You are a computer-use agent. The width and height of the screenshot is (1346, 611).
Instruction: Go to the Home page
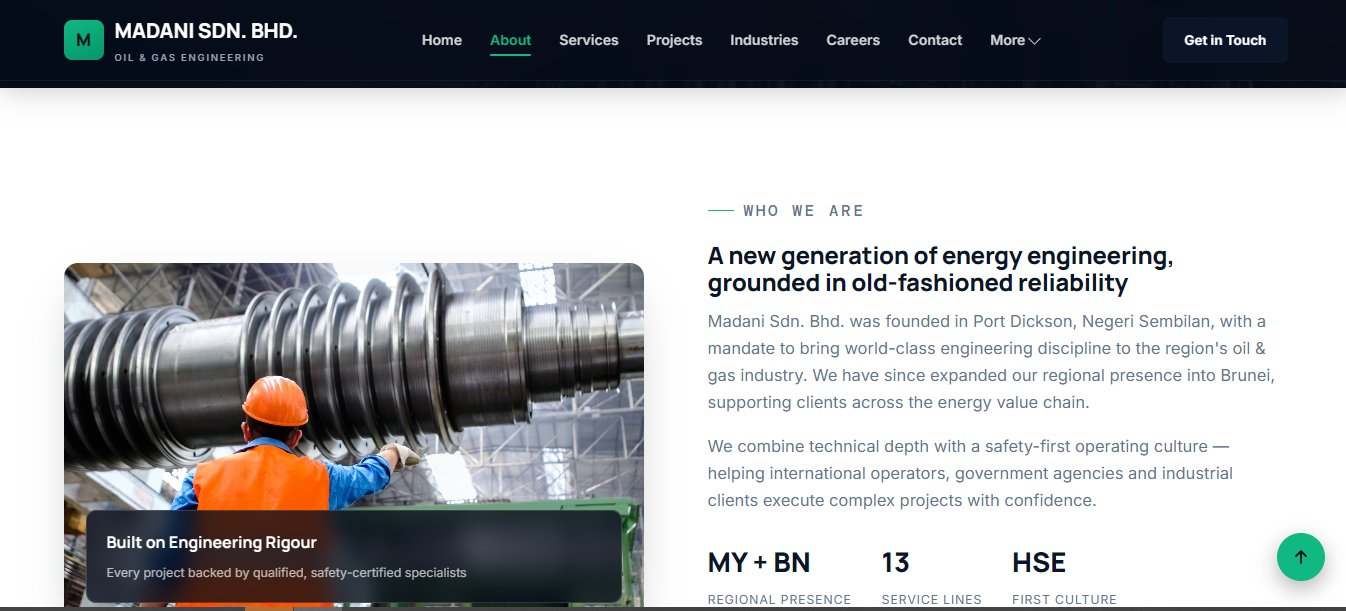tap(442, 40)
